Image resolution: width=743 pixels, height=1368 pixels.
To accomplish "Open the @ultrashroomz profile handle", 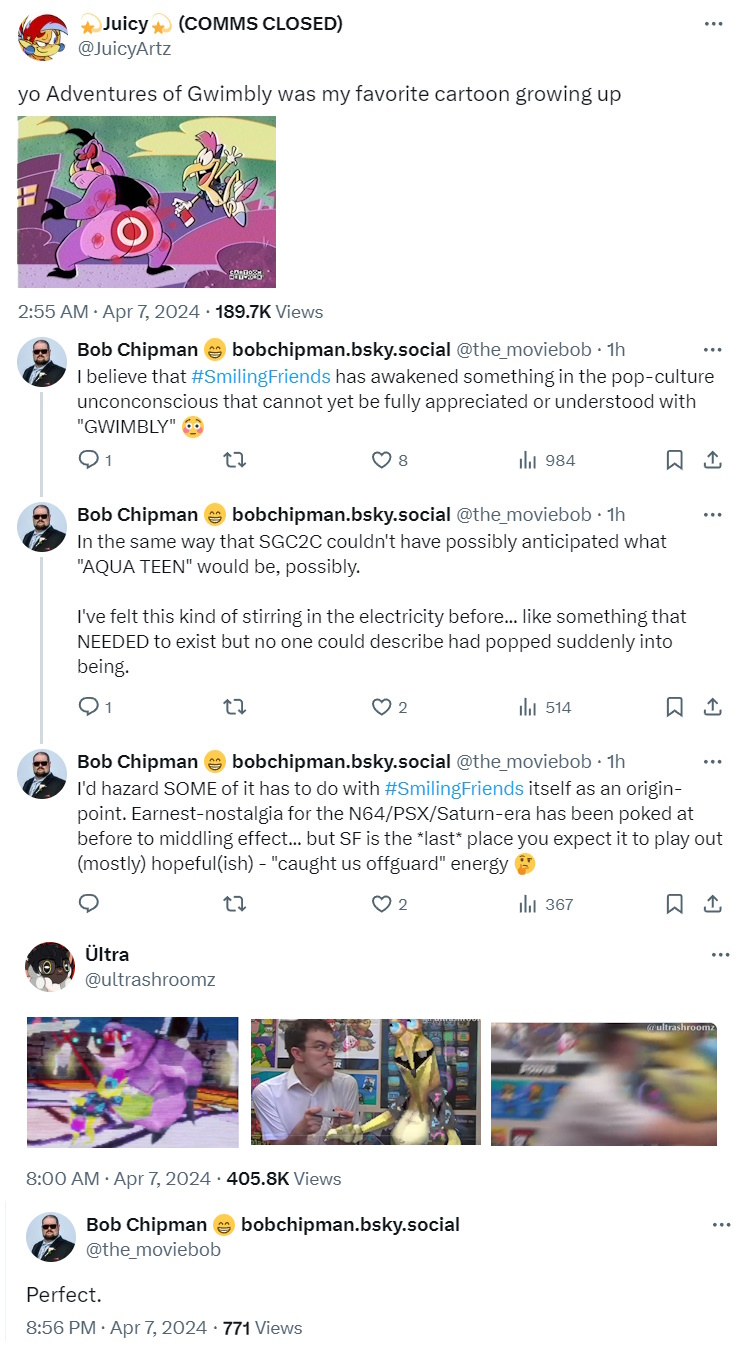I will (150, 980).
